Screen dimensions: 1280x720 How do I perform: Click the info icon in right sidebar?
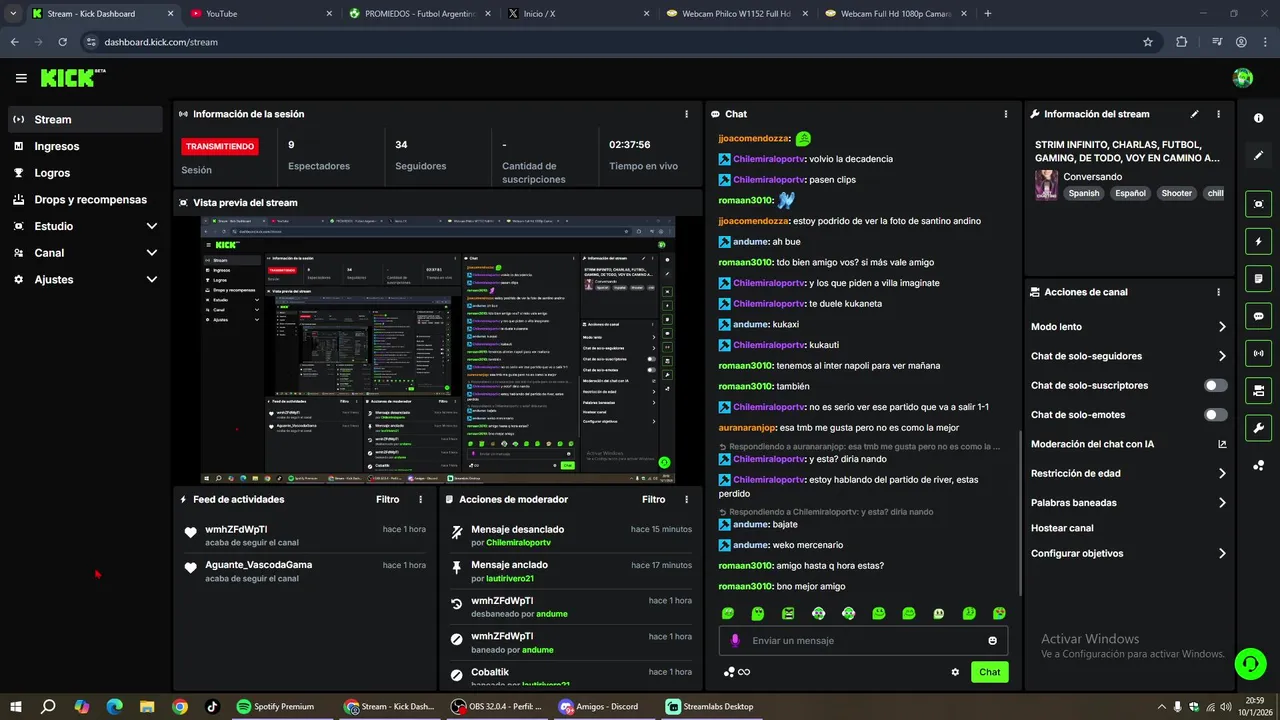[1258, 118]
